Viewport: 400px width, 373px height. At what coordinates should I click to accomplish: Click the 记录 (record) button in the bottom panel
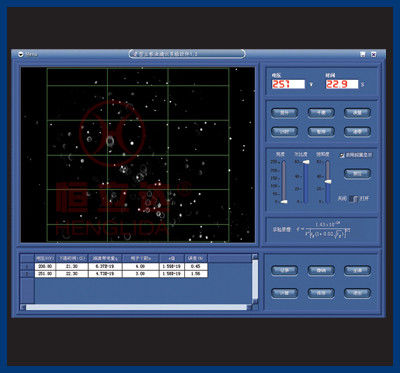click(284, 271)
